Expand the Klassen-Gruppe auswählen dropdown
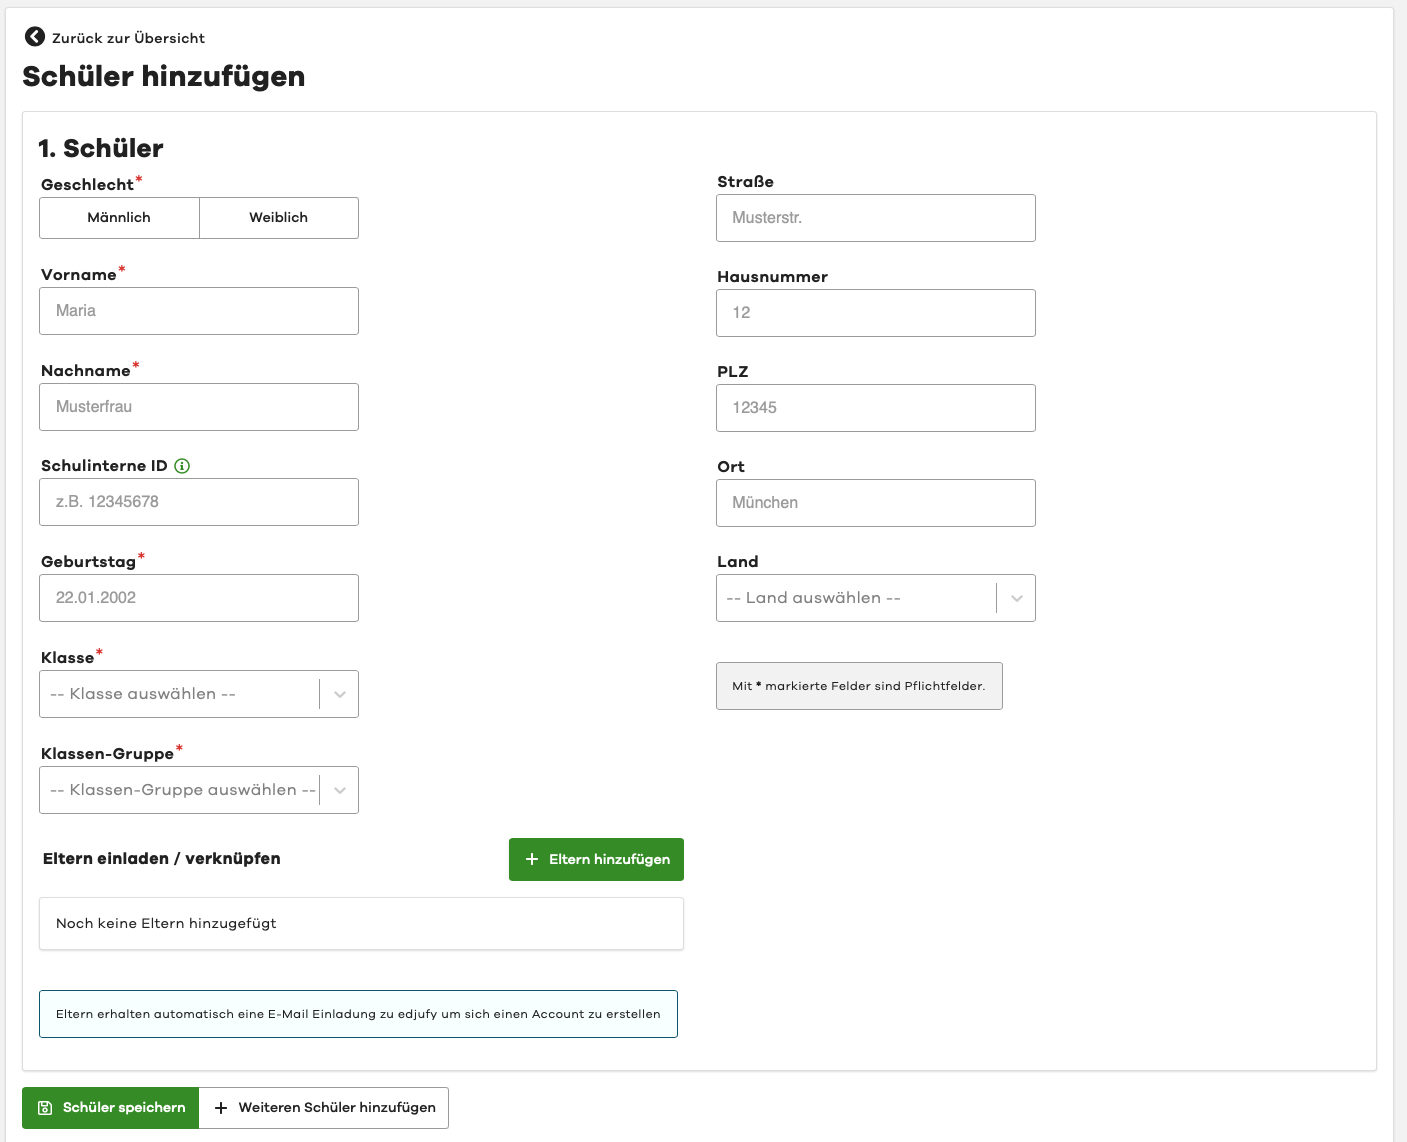Viewport: 1407px width, 1142px height. [x=198, y=790]
